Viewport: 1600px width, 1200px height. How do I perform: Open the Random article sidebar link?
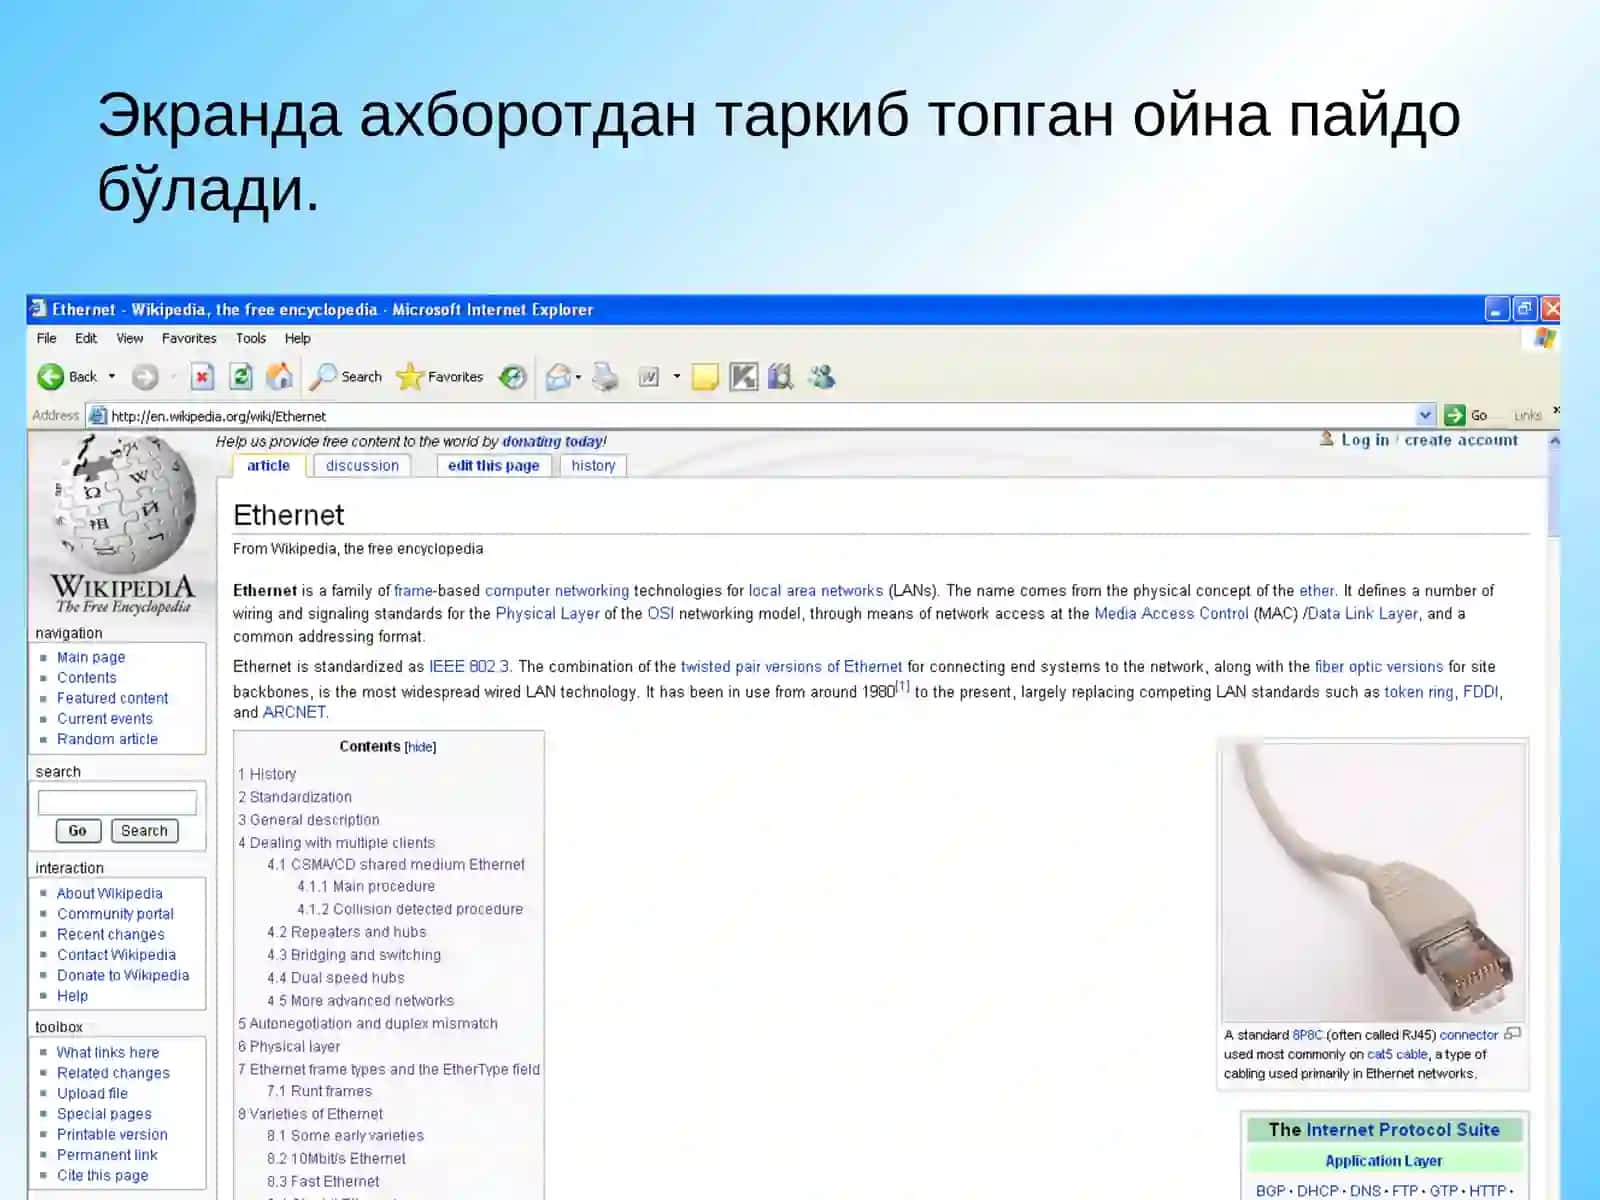107,739
